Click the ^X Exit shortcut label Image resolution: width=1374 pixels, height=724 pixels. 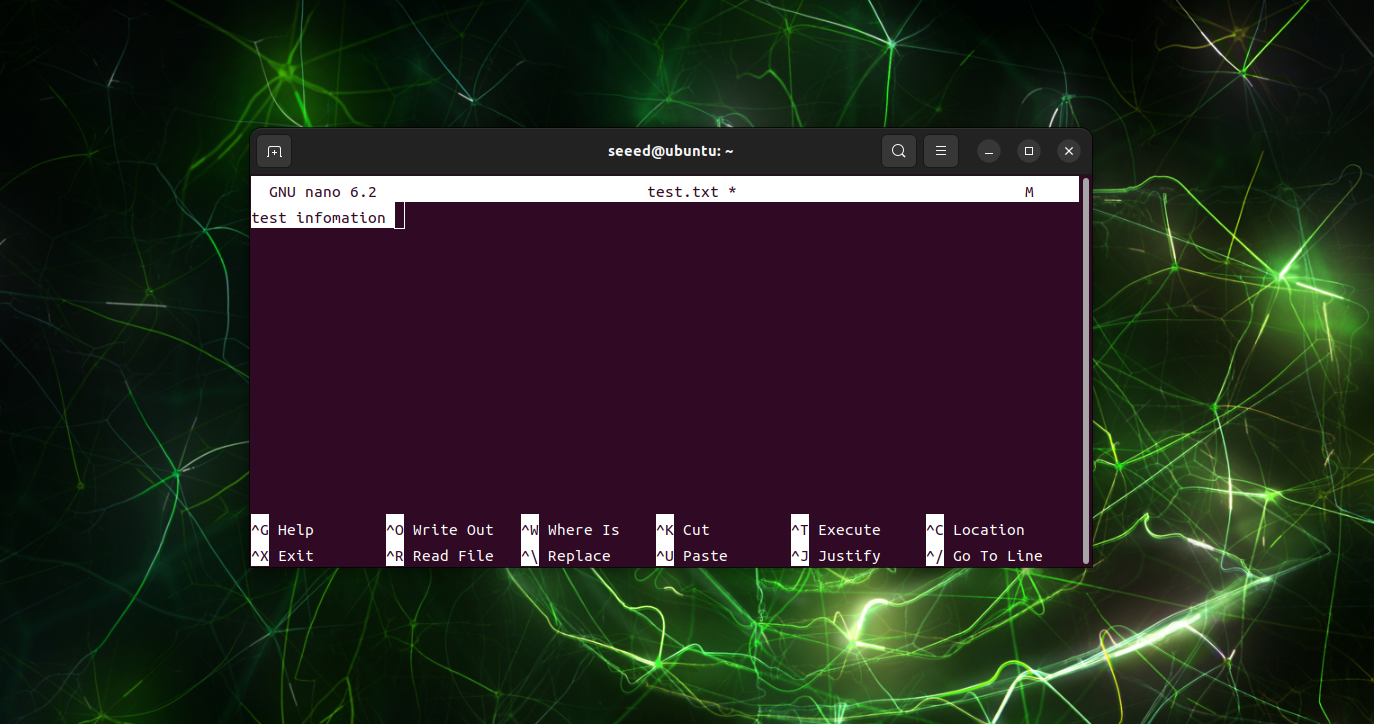(282, 556)
